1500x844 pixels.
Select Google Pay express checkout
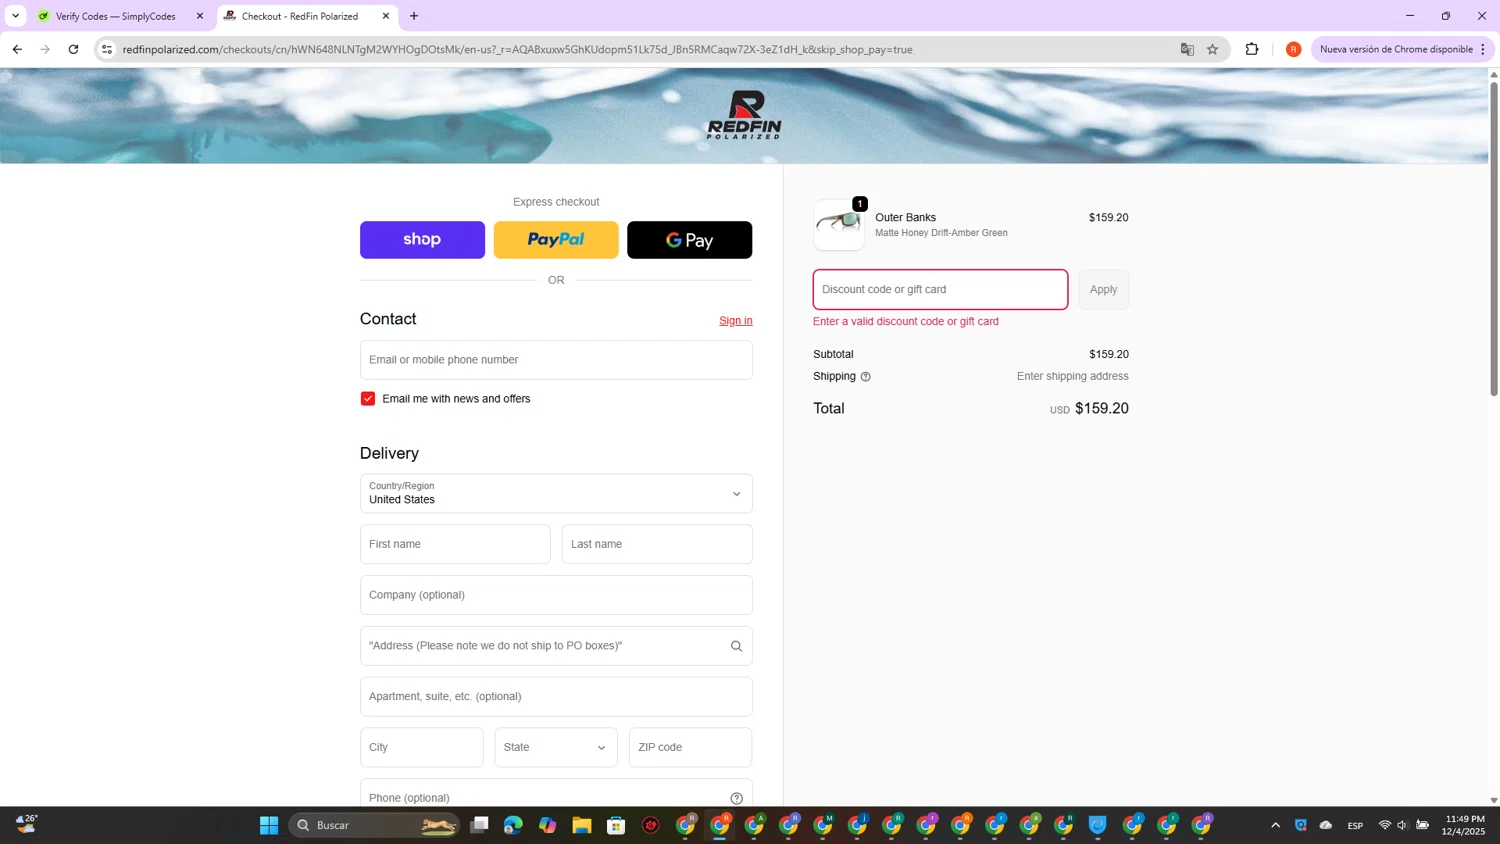coord(689,240)
